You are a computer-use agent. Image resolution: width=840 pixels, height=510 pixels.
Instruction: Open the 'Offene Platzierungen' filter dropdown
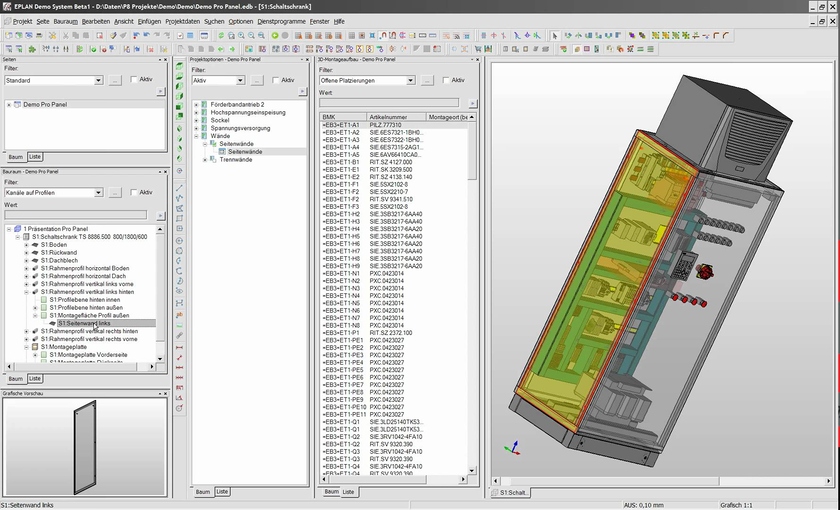pos(412,80)
